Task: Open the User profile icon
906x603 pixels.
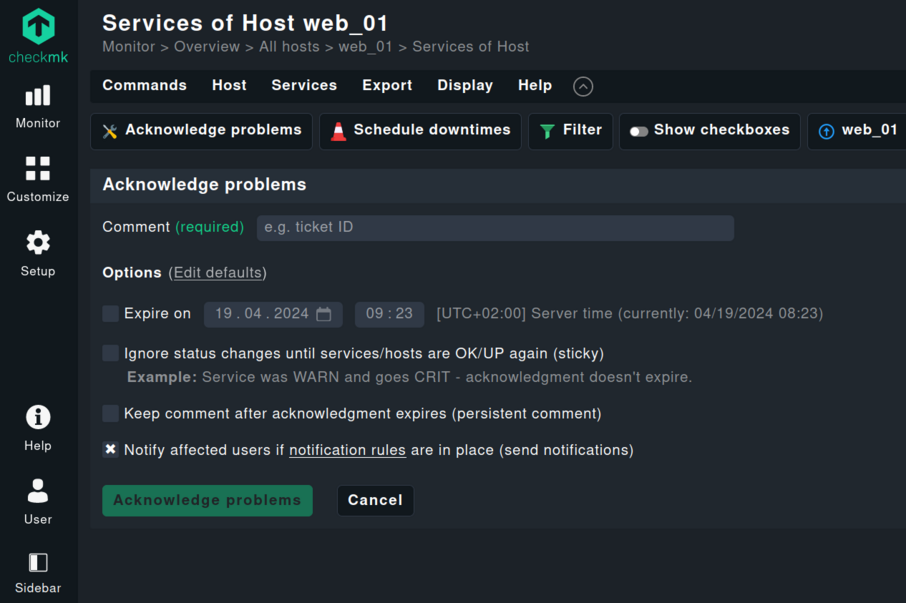Action: [38, 491]
